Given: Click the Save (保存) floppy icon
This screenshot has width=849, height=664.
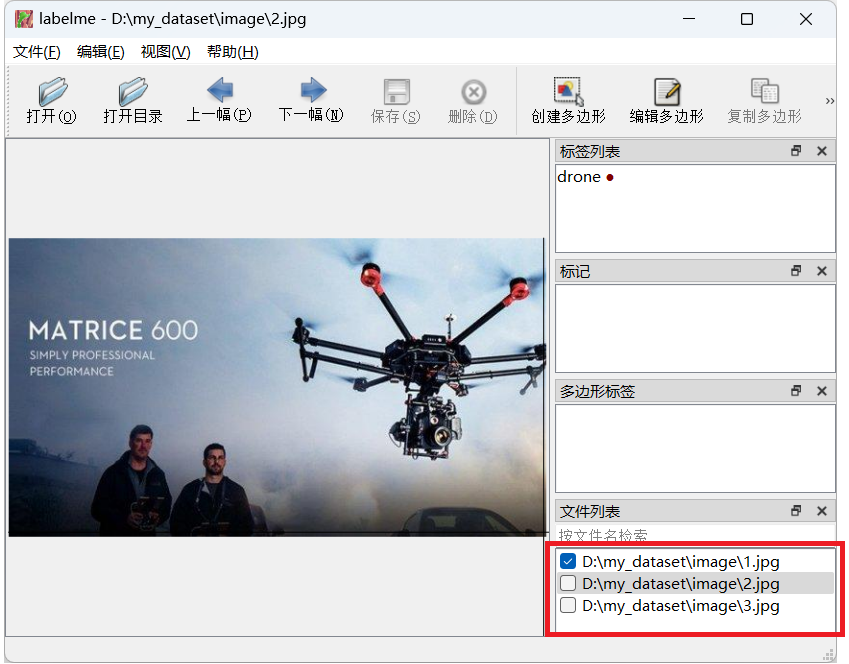Looking at the screenshot, I should [x=396, y=92].
